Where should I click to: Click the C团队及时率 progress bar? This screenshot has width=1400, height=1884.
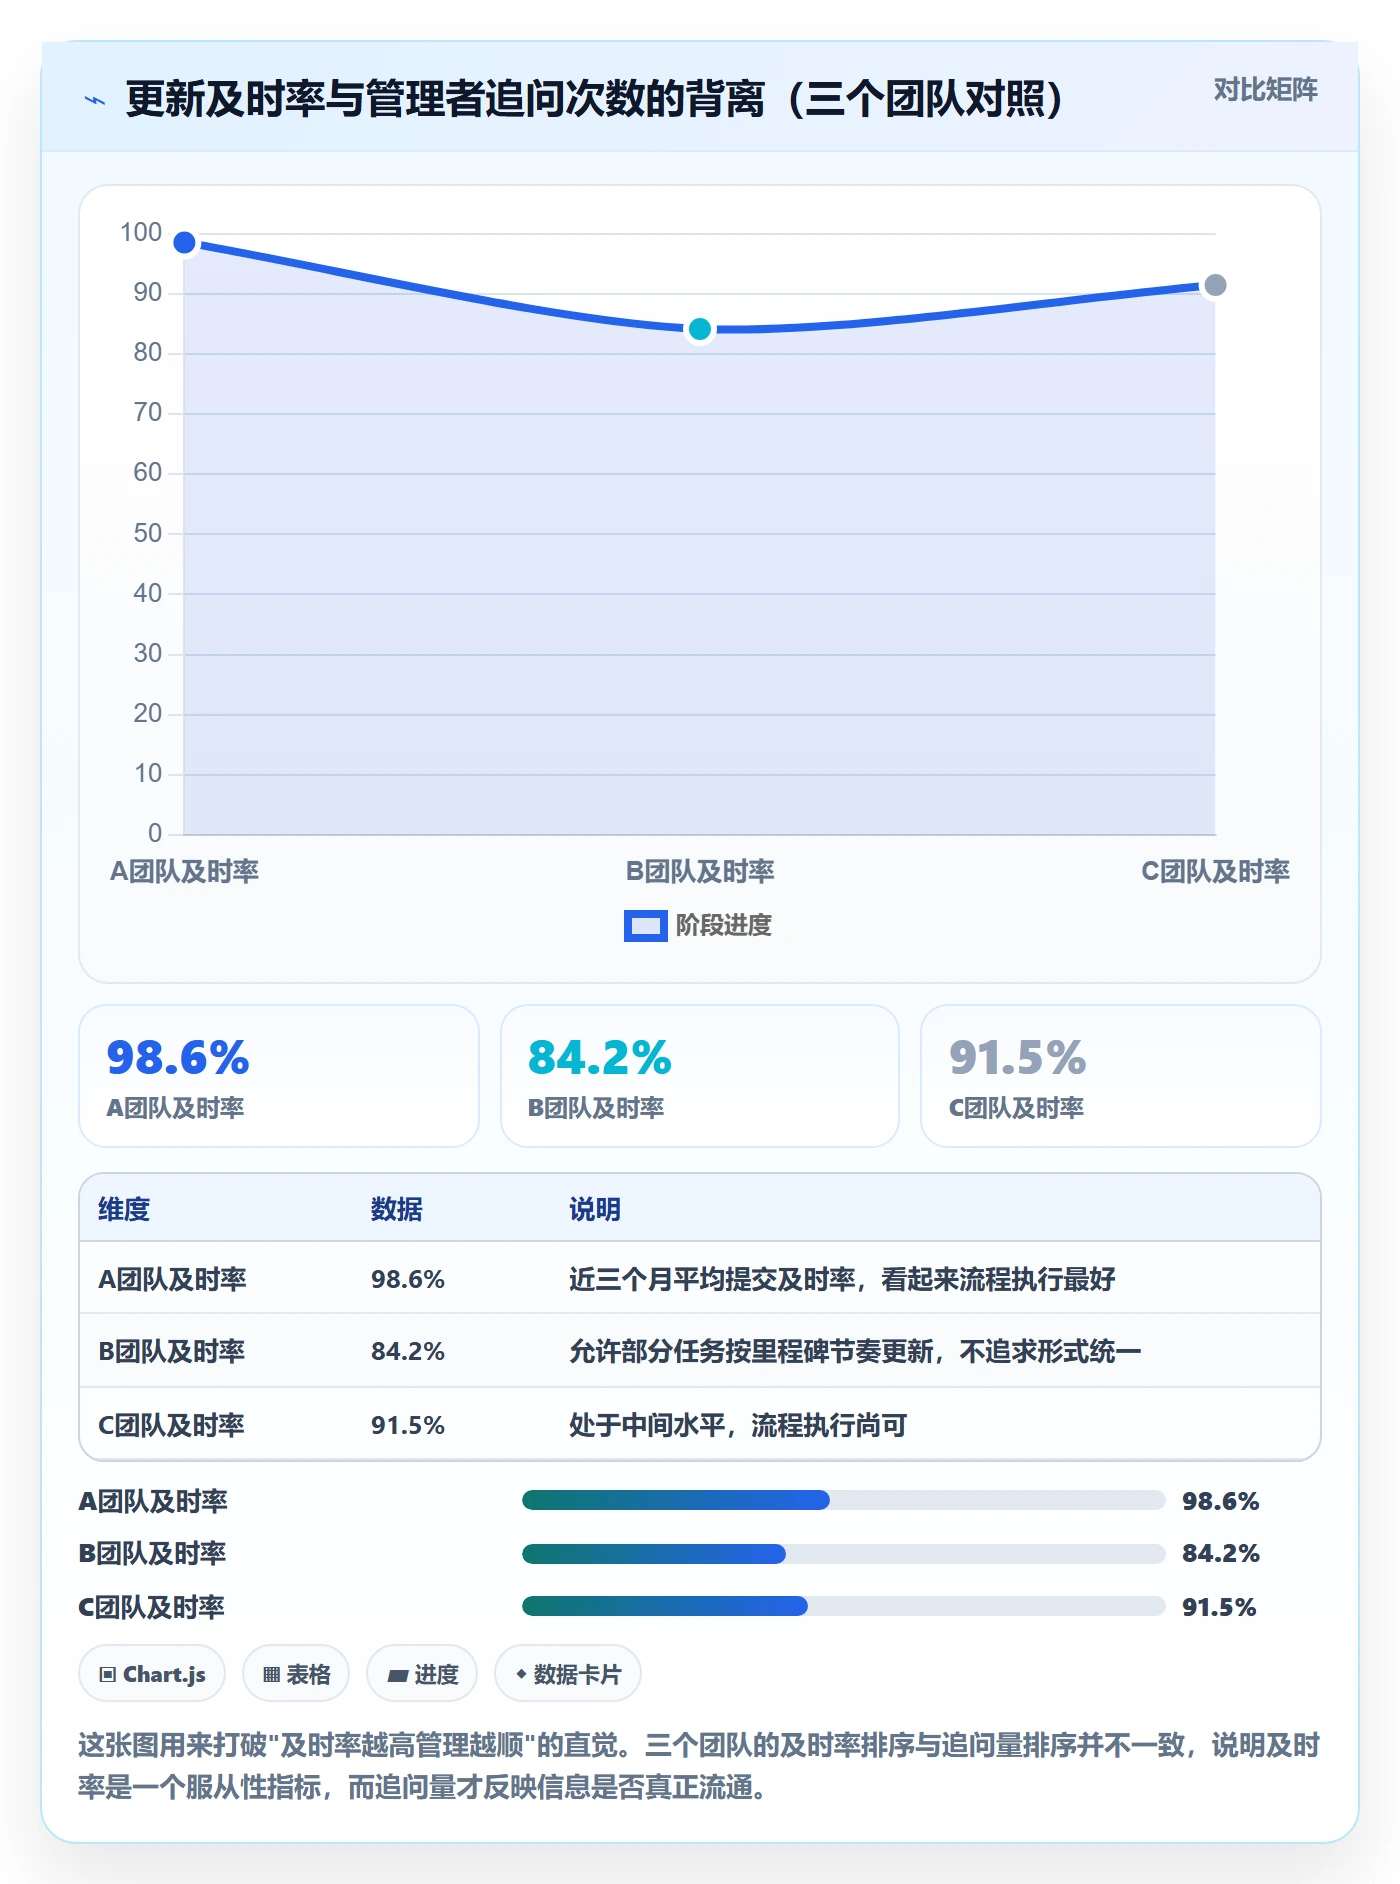[844, 1606]
